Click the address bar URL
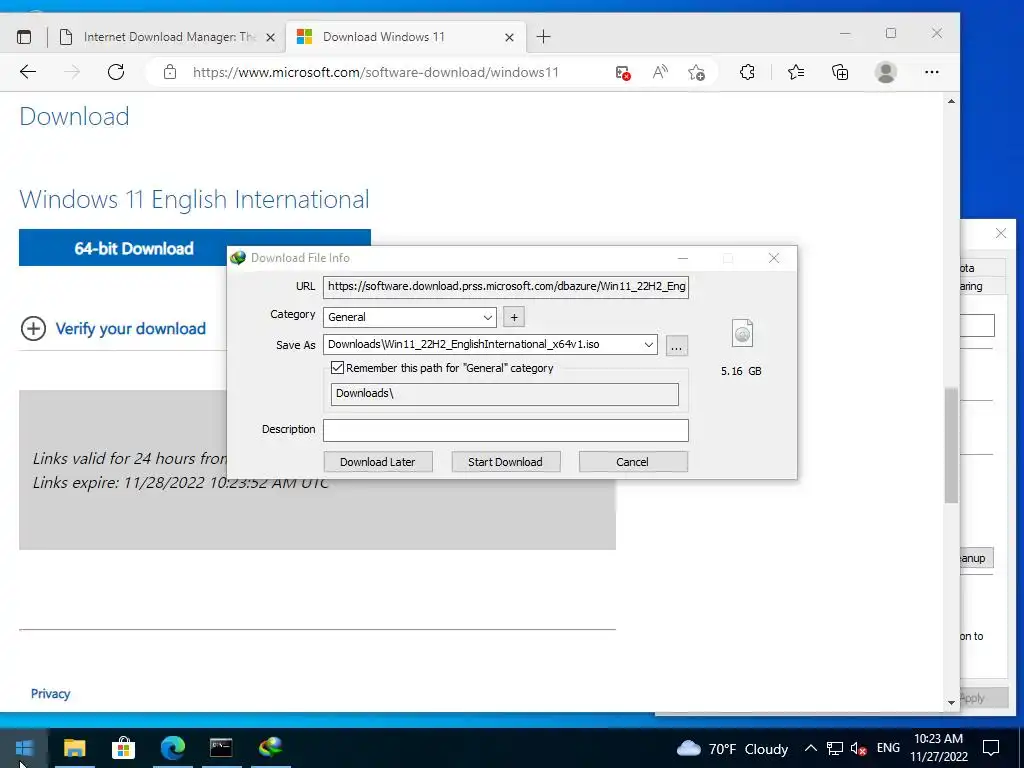The image size is (1024, 768). pyautogui.click(x=376, y=72)
